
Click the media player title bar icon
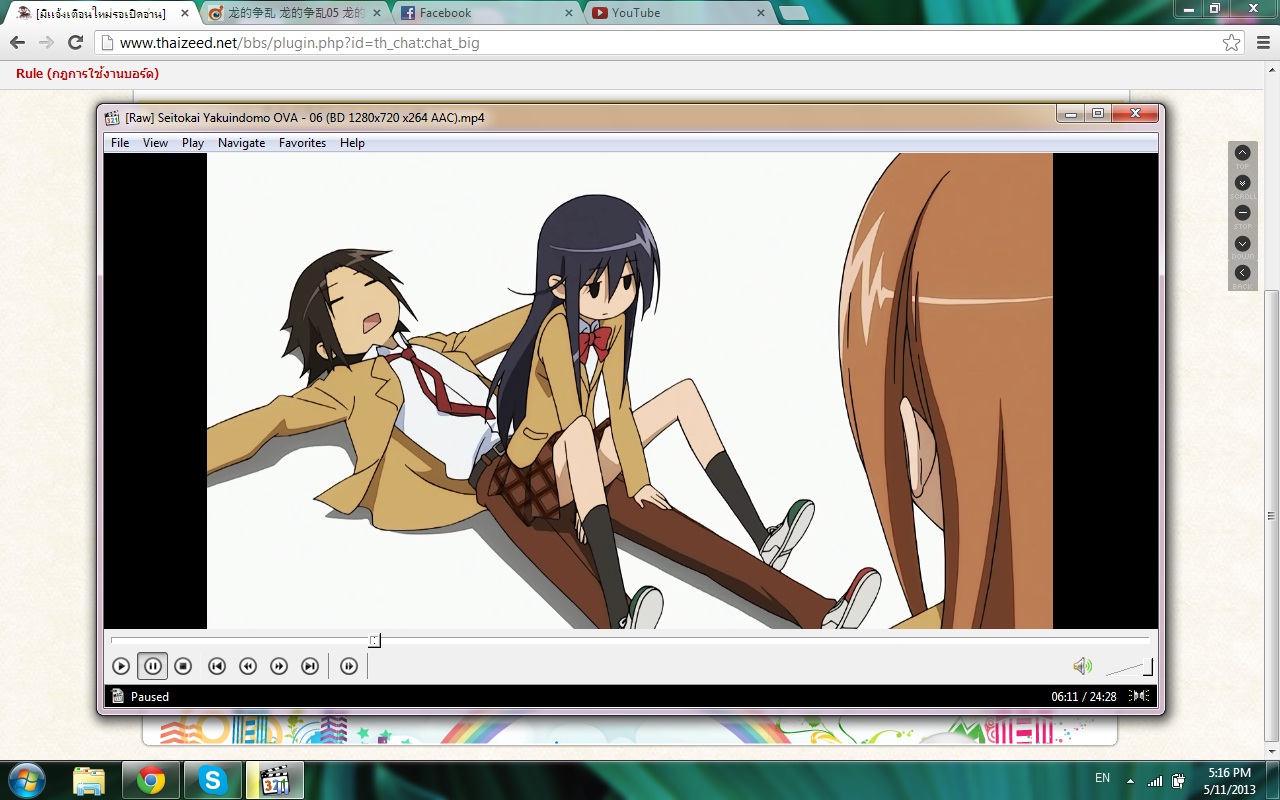point(113,117)
